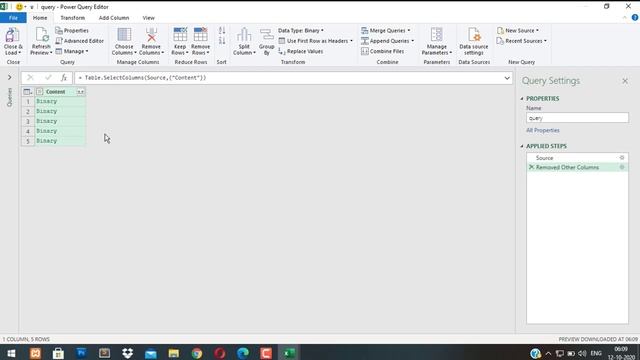Click Remove Columns icon

click(x=151, y=35)
